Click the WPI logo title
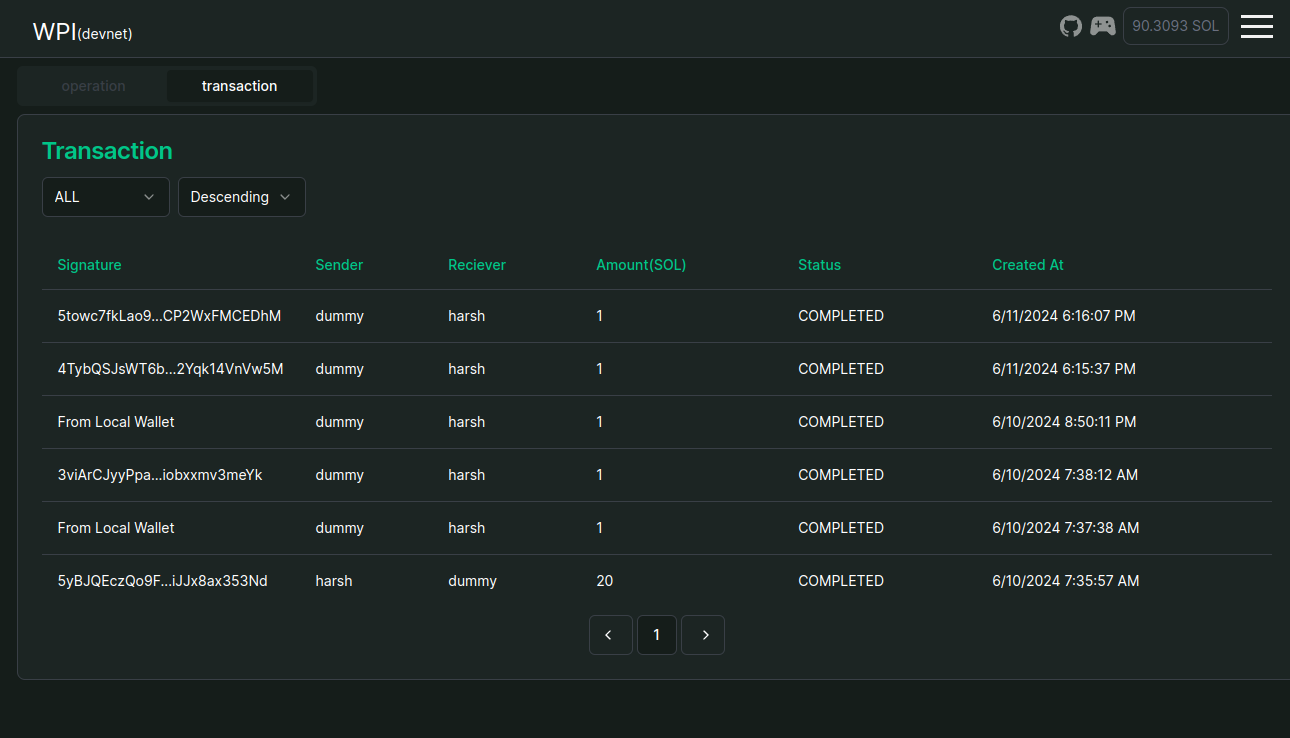This screenshot has width=1290, height=738. click(x=54, y=31)
